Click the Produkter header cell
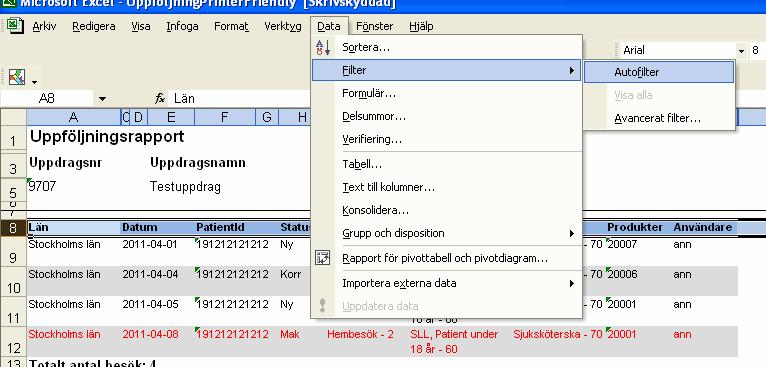 pyautogui.click(x=635, y=227)
